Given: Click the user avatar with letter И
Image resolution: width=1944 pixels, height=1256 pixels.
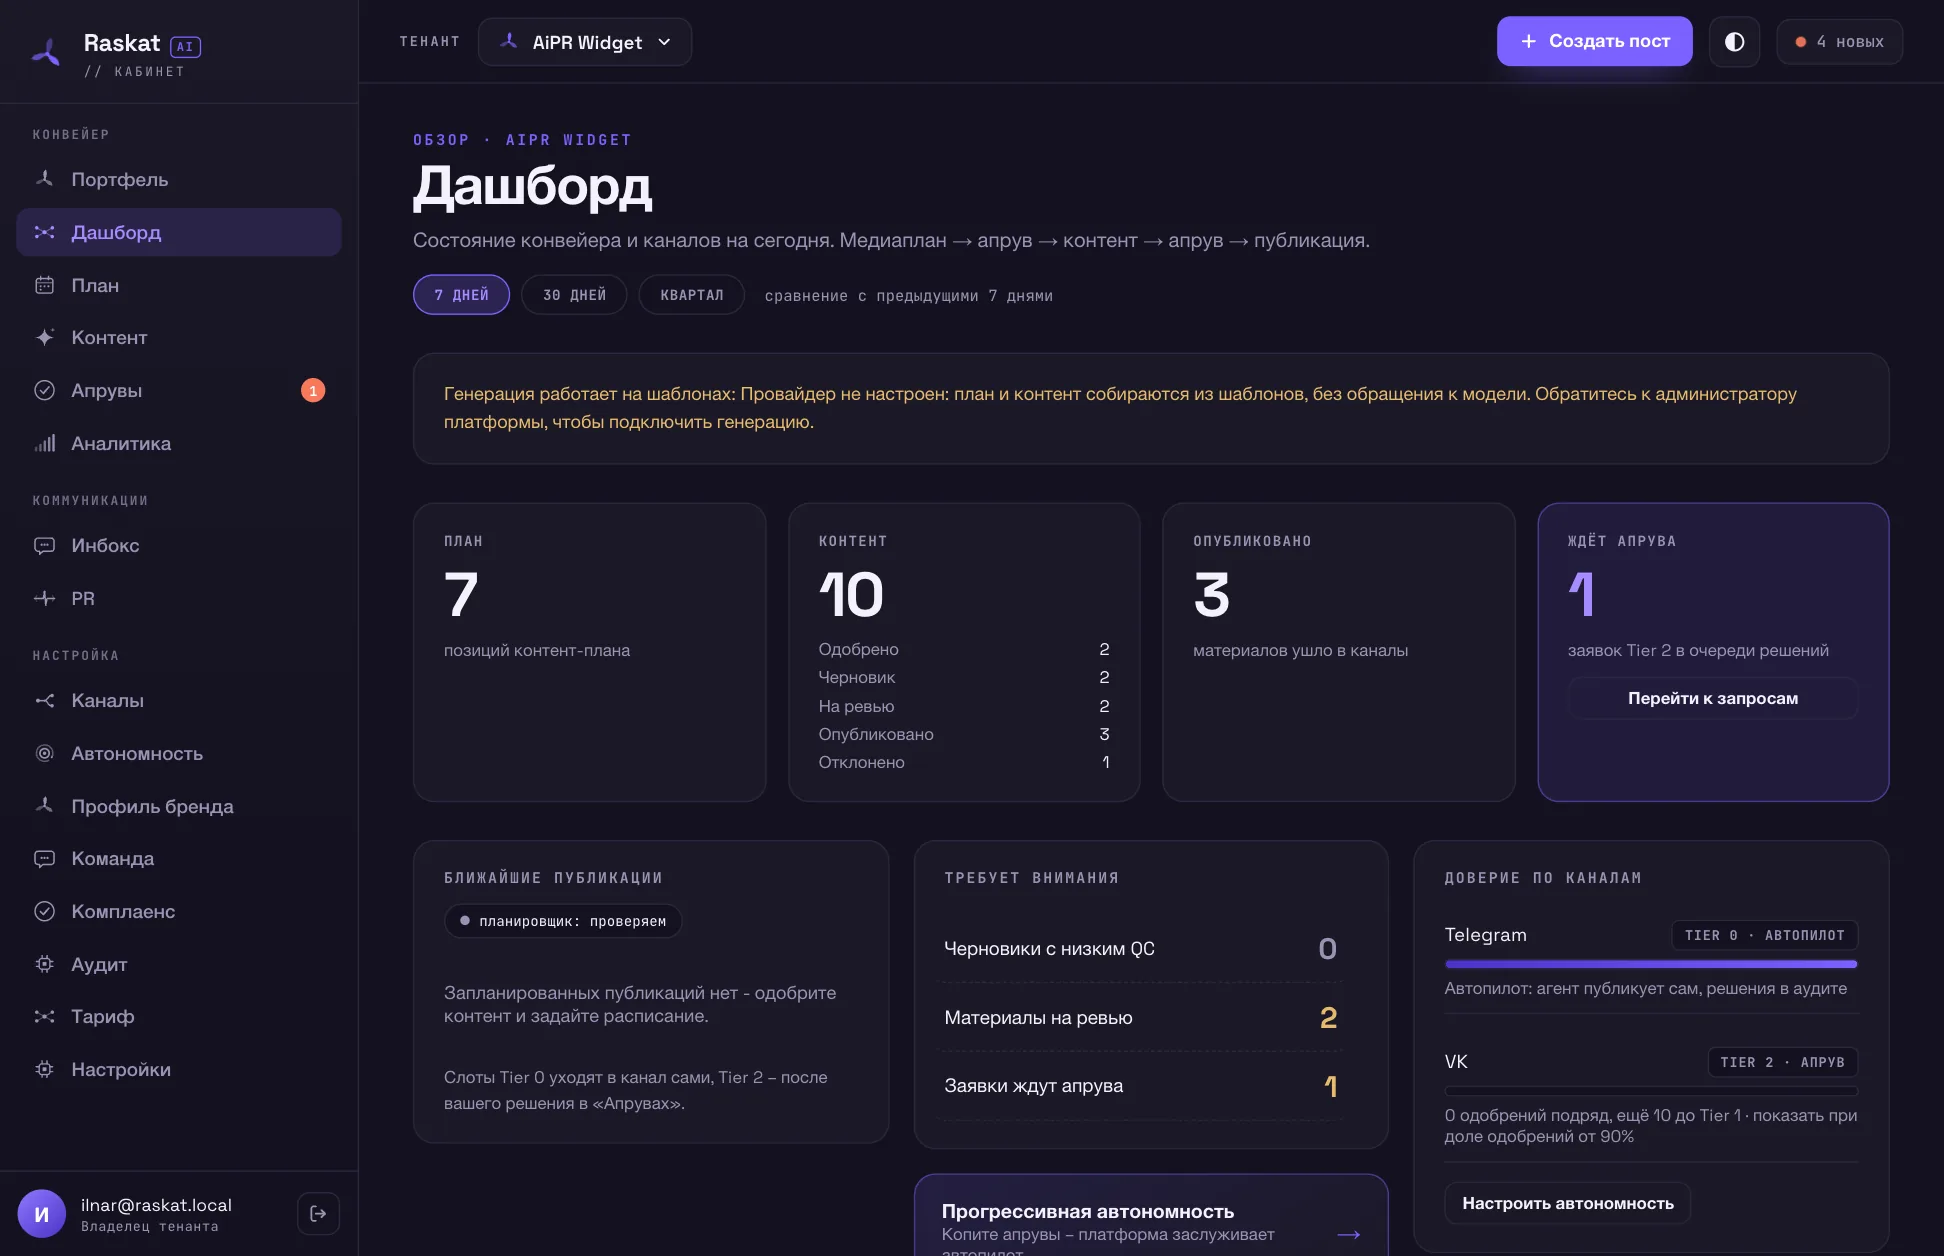Looking at the screenshot, I should point(42,1214).
